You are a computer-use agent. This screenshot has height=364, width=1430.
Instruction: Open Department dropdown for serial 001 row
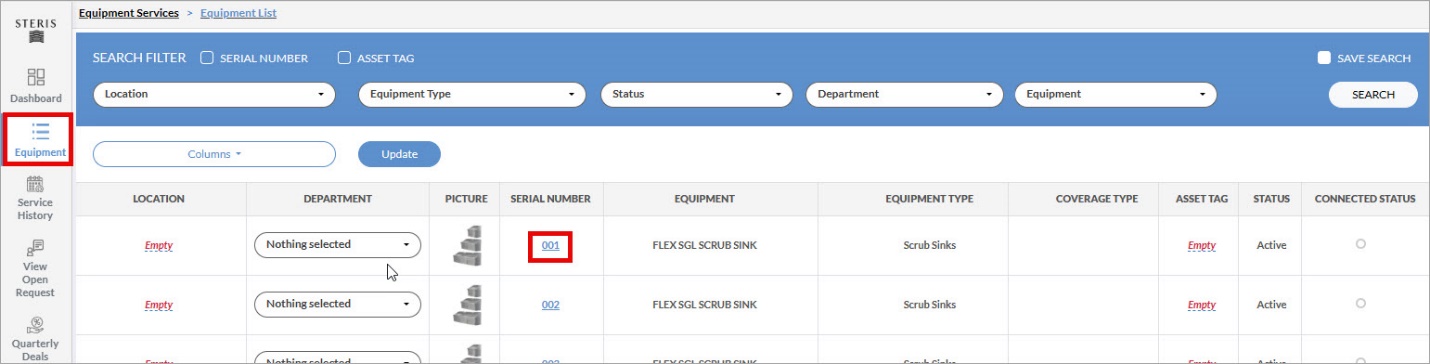(337, 245)
